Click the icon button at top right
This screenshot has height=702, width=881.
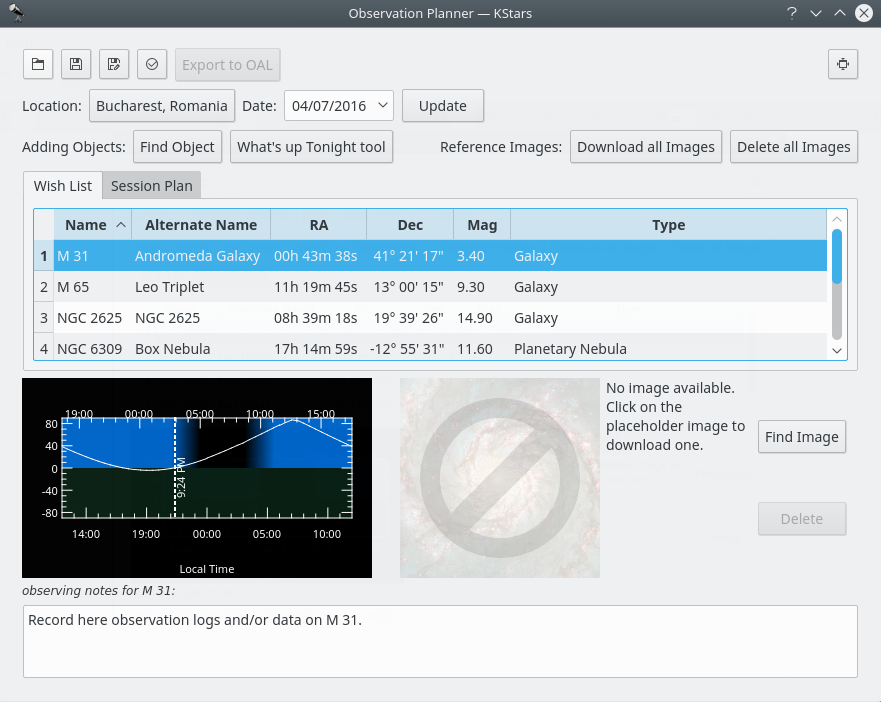click(843, 65)
